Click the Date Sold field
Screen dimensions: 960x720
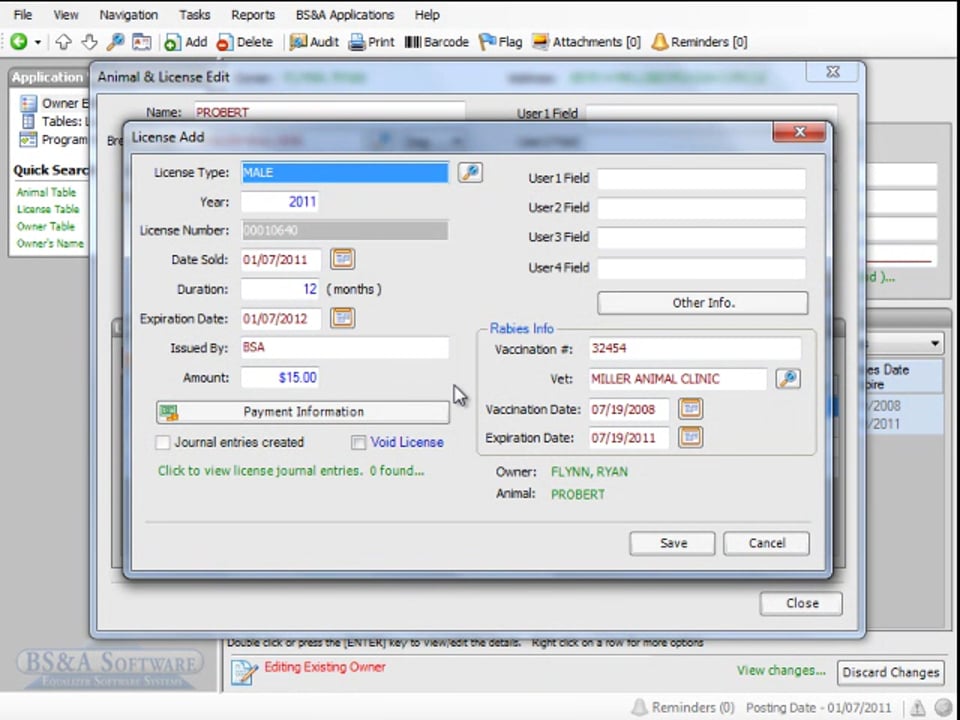click(281, 260)
